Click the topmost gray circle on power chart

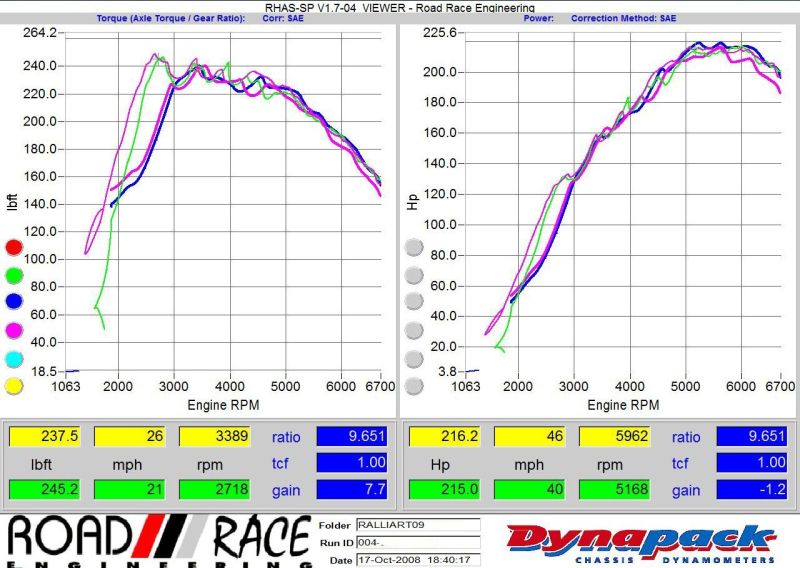point(413,246)
